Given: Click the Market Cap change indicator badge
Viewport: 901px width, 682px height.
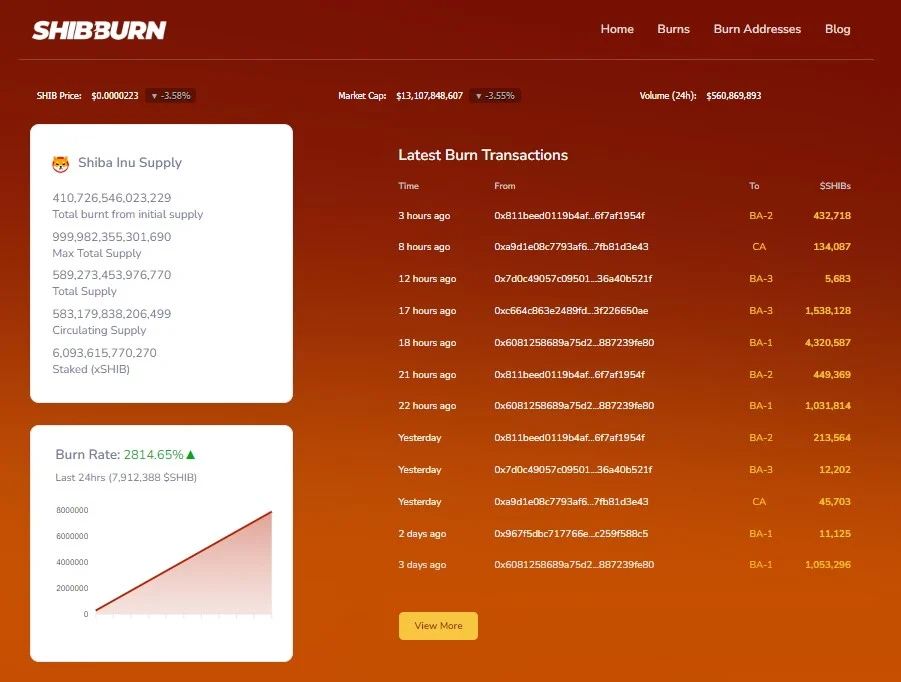Looking at the screenshot, I should (496, 96).
